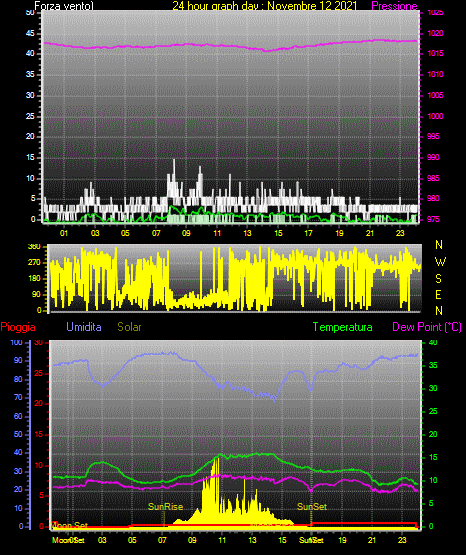
Task: Click the E compass letter
Action: click(x=438, y=294)
